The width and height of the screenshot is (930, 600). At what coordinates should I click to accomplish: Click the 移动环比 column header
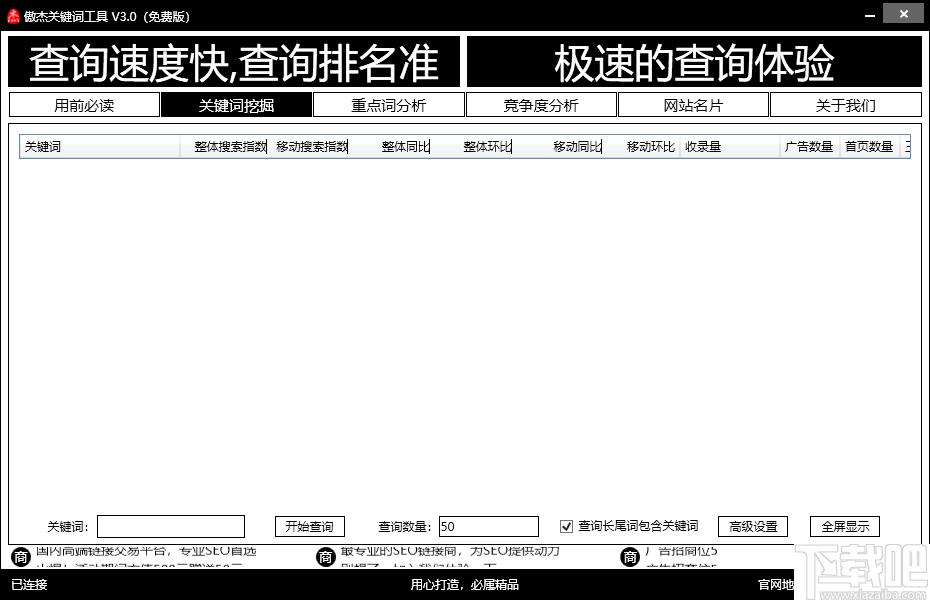tap(641, 146)
